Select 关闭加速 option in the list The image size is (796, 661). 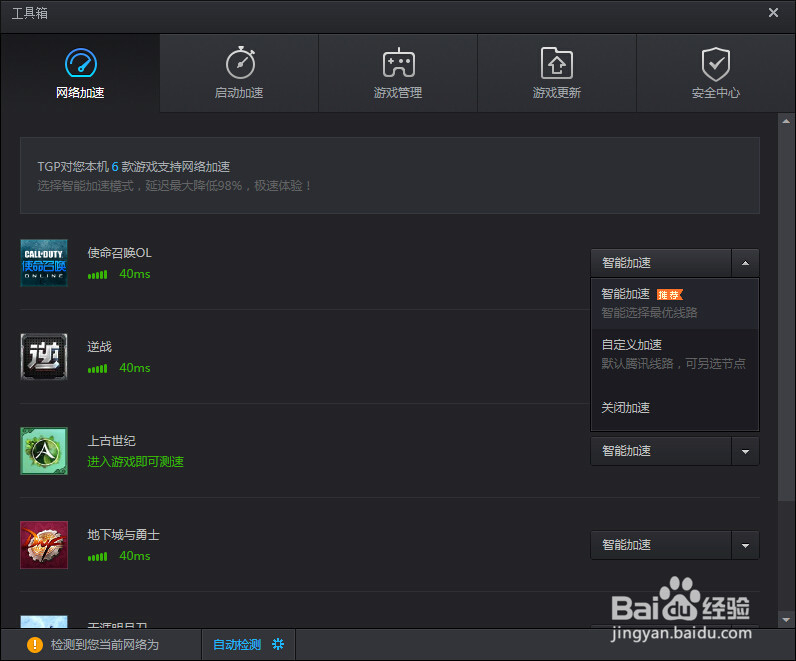tap(675, 408)
